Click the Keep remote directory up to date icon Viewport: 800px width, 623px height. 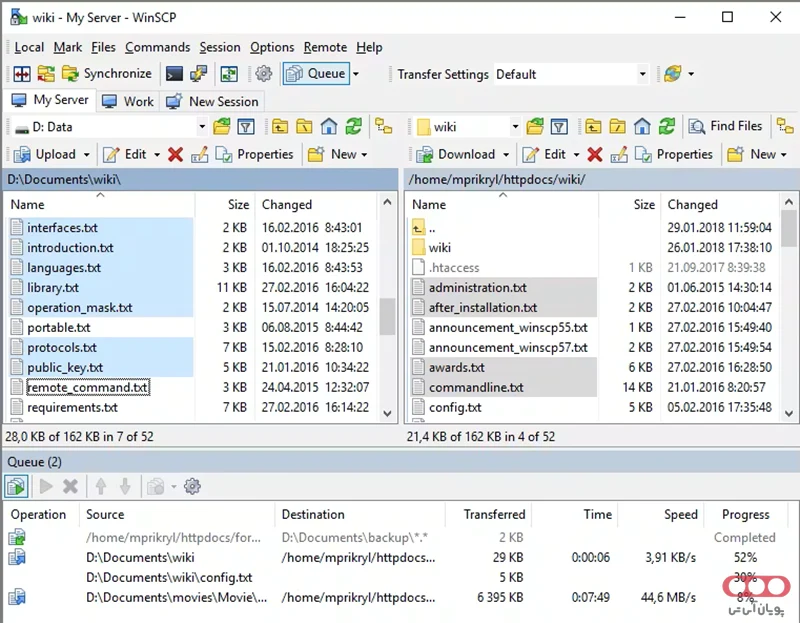229,74
